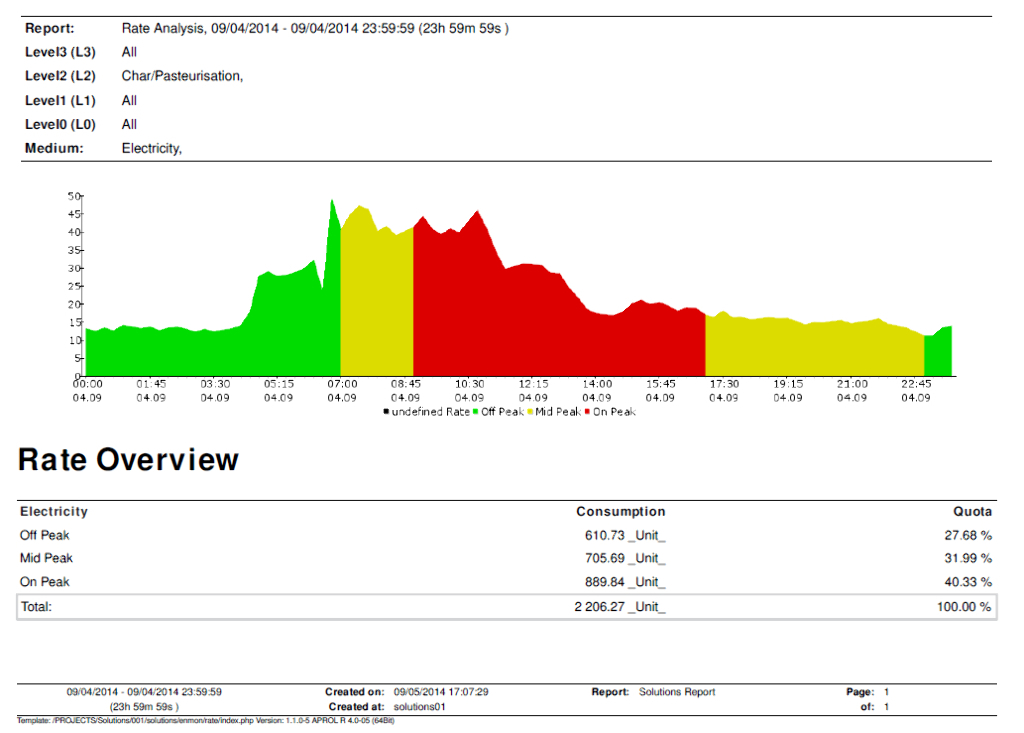Screen dimensions: 1024x733
Task: Click the Electricity value beside Medium
Action: click(151, 148)
